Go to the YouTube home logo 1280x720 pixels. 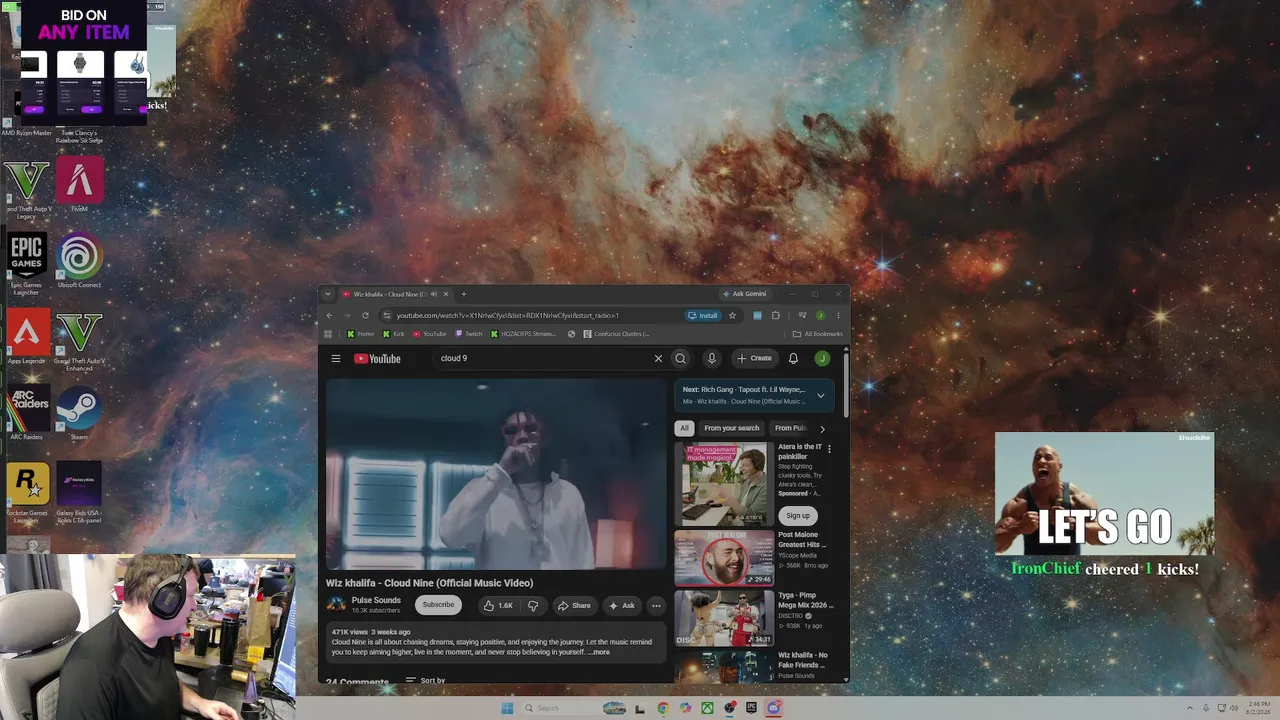(x=377, y=359)
